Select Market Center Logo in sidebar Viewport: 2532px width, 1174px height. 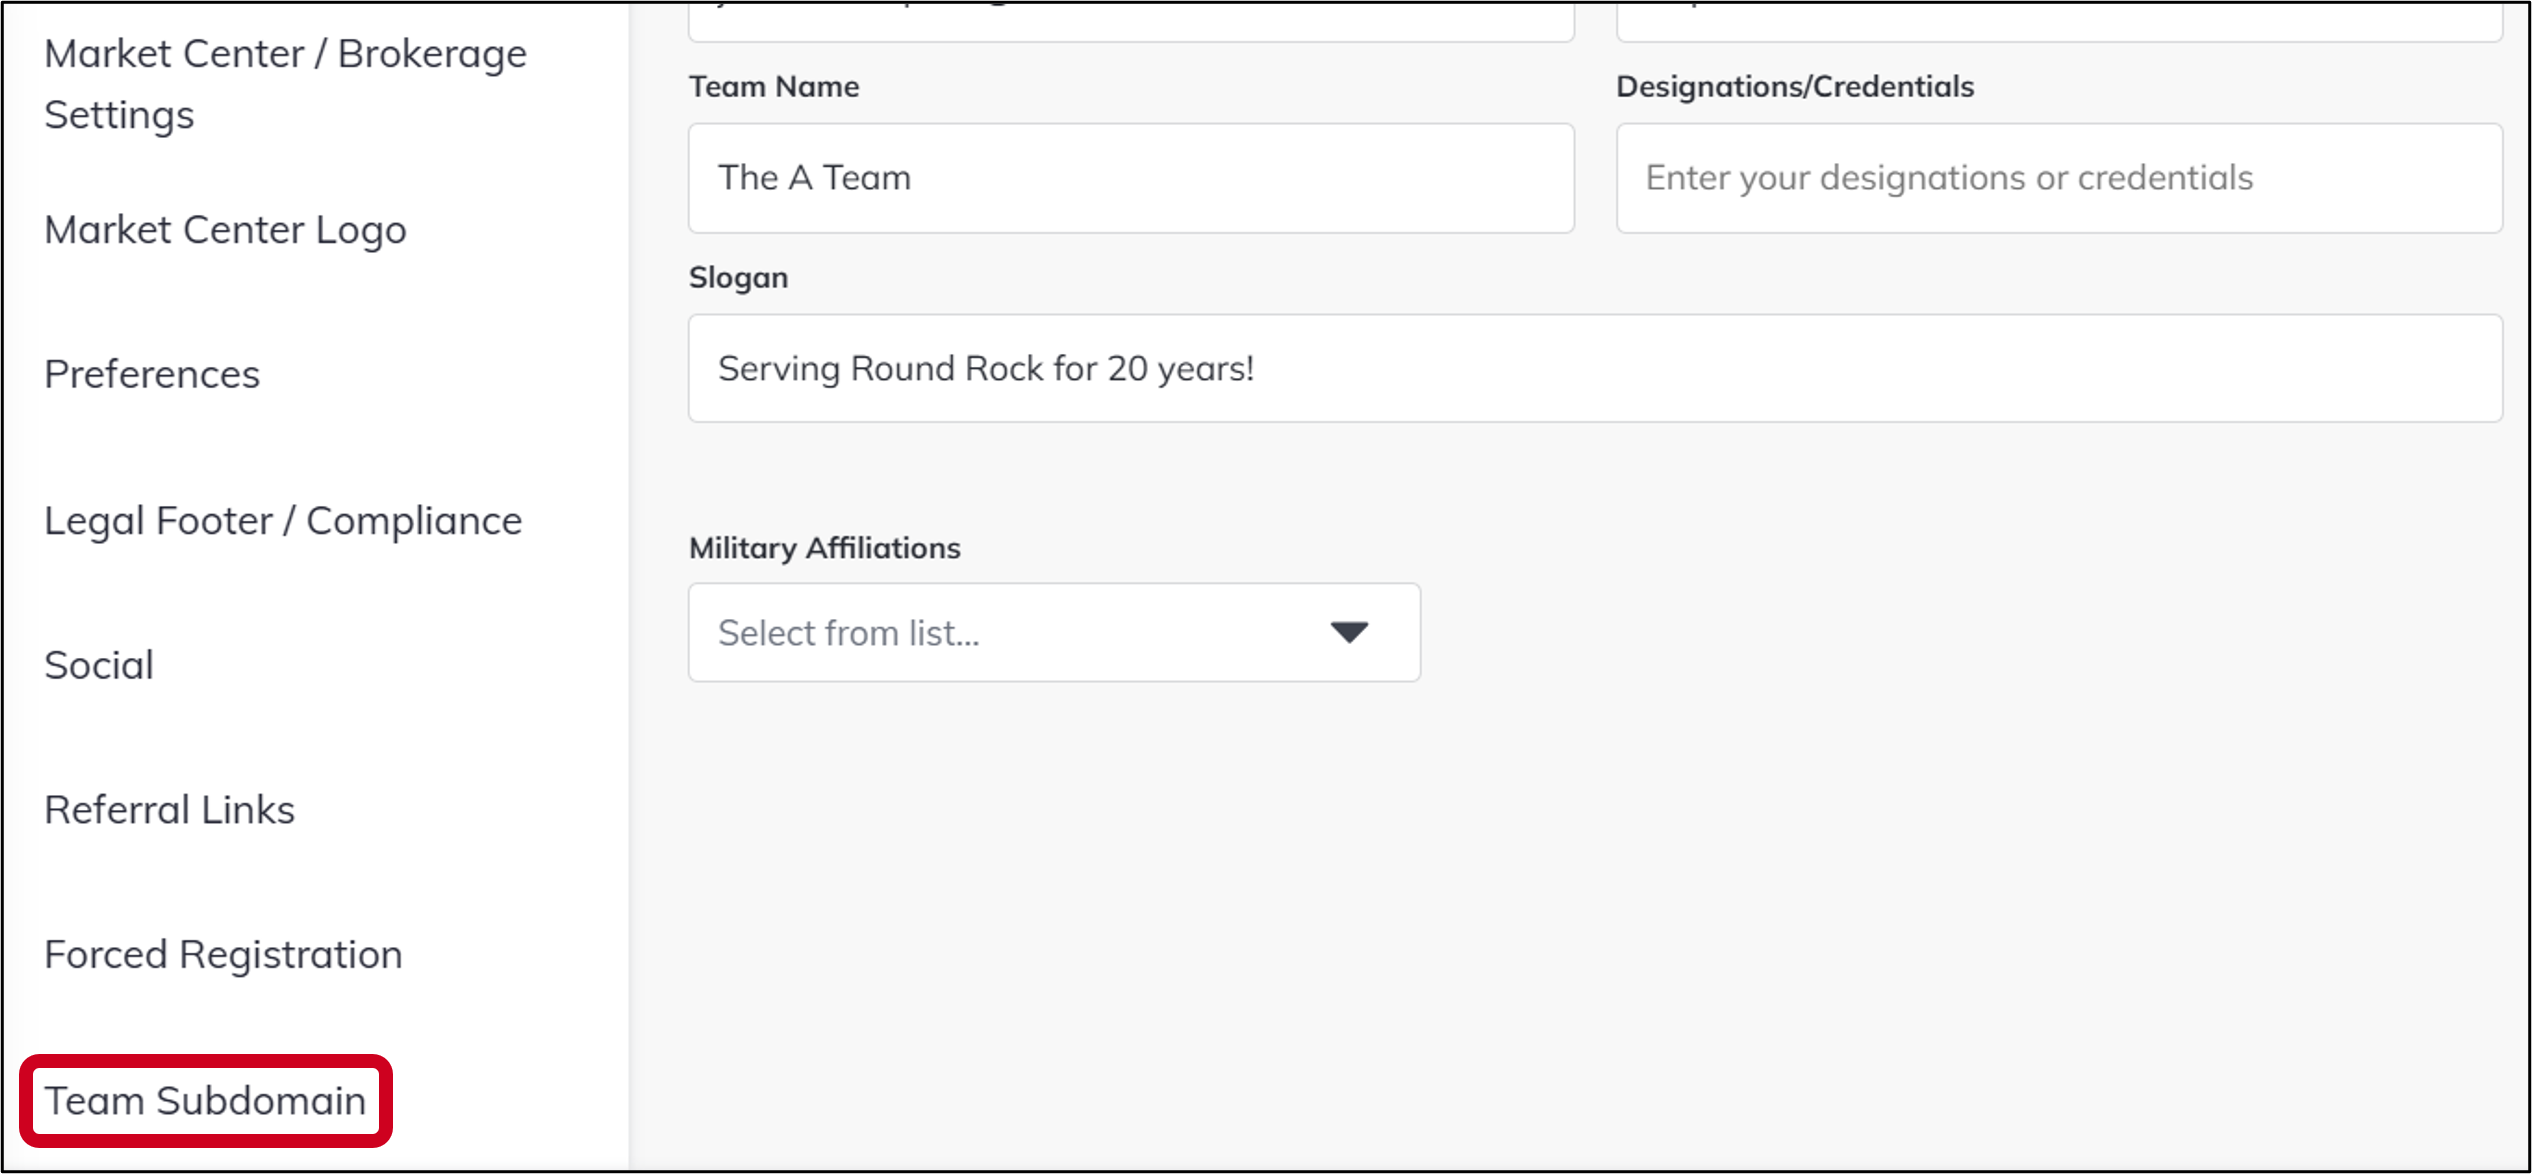(225, 230)
